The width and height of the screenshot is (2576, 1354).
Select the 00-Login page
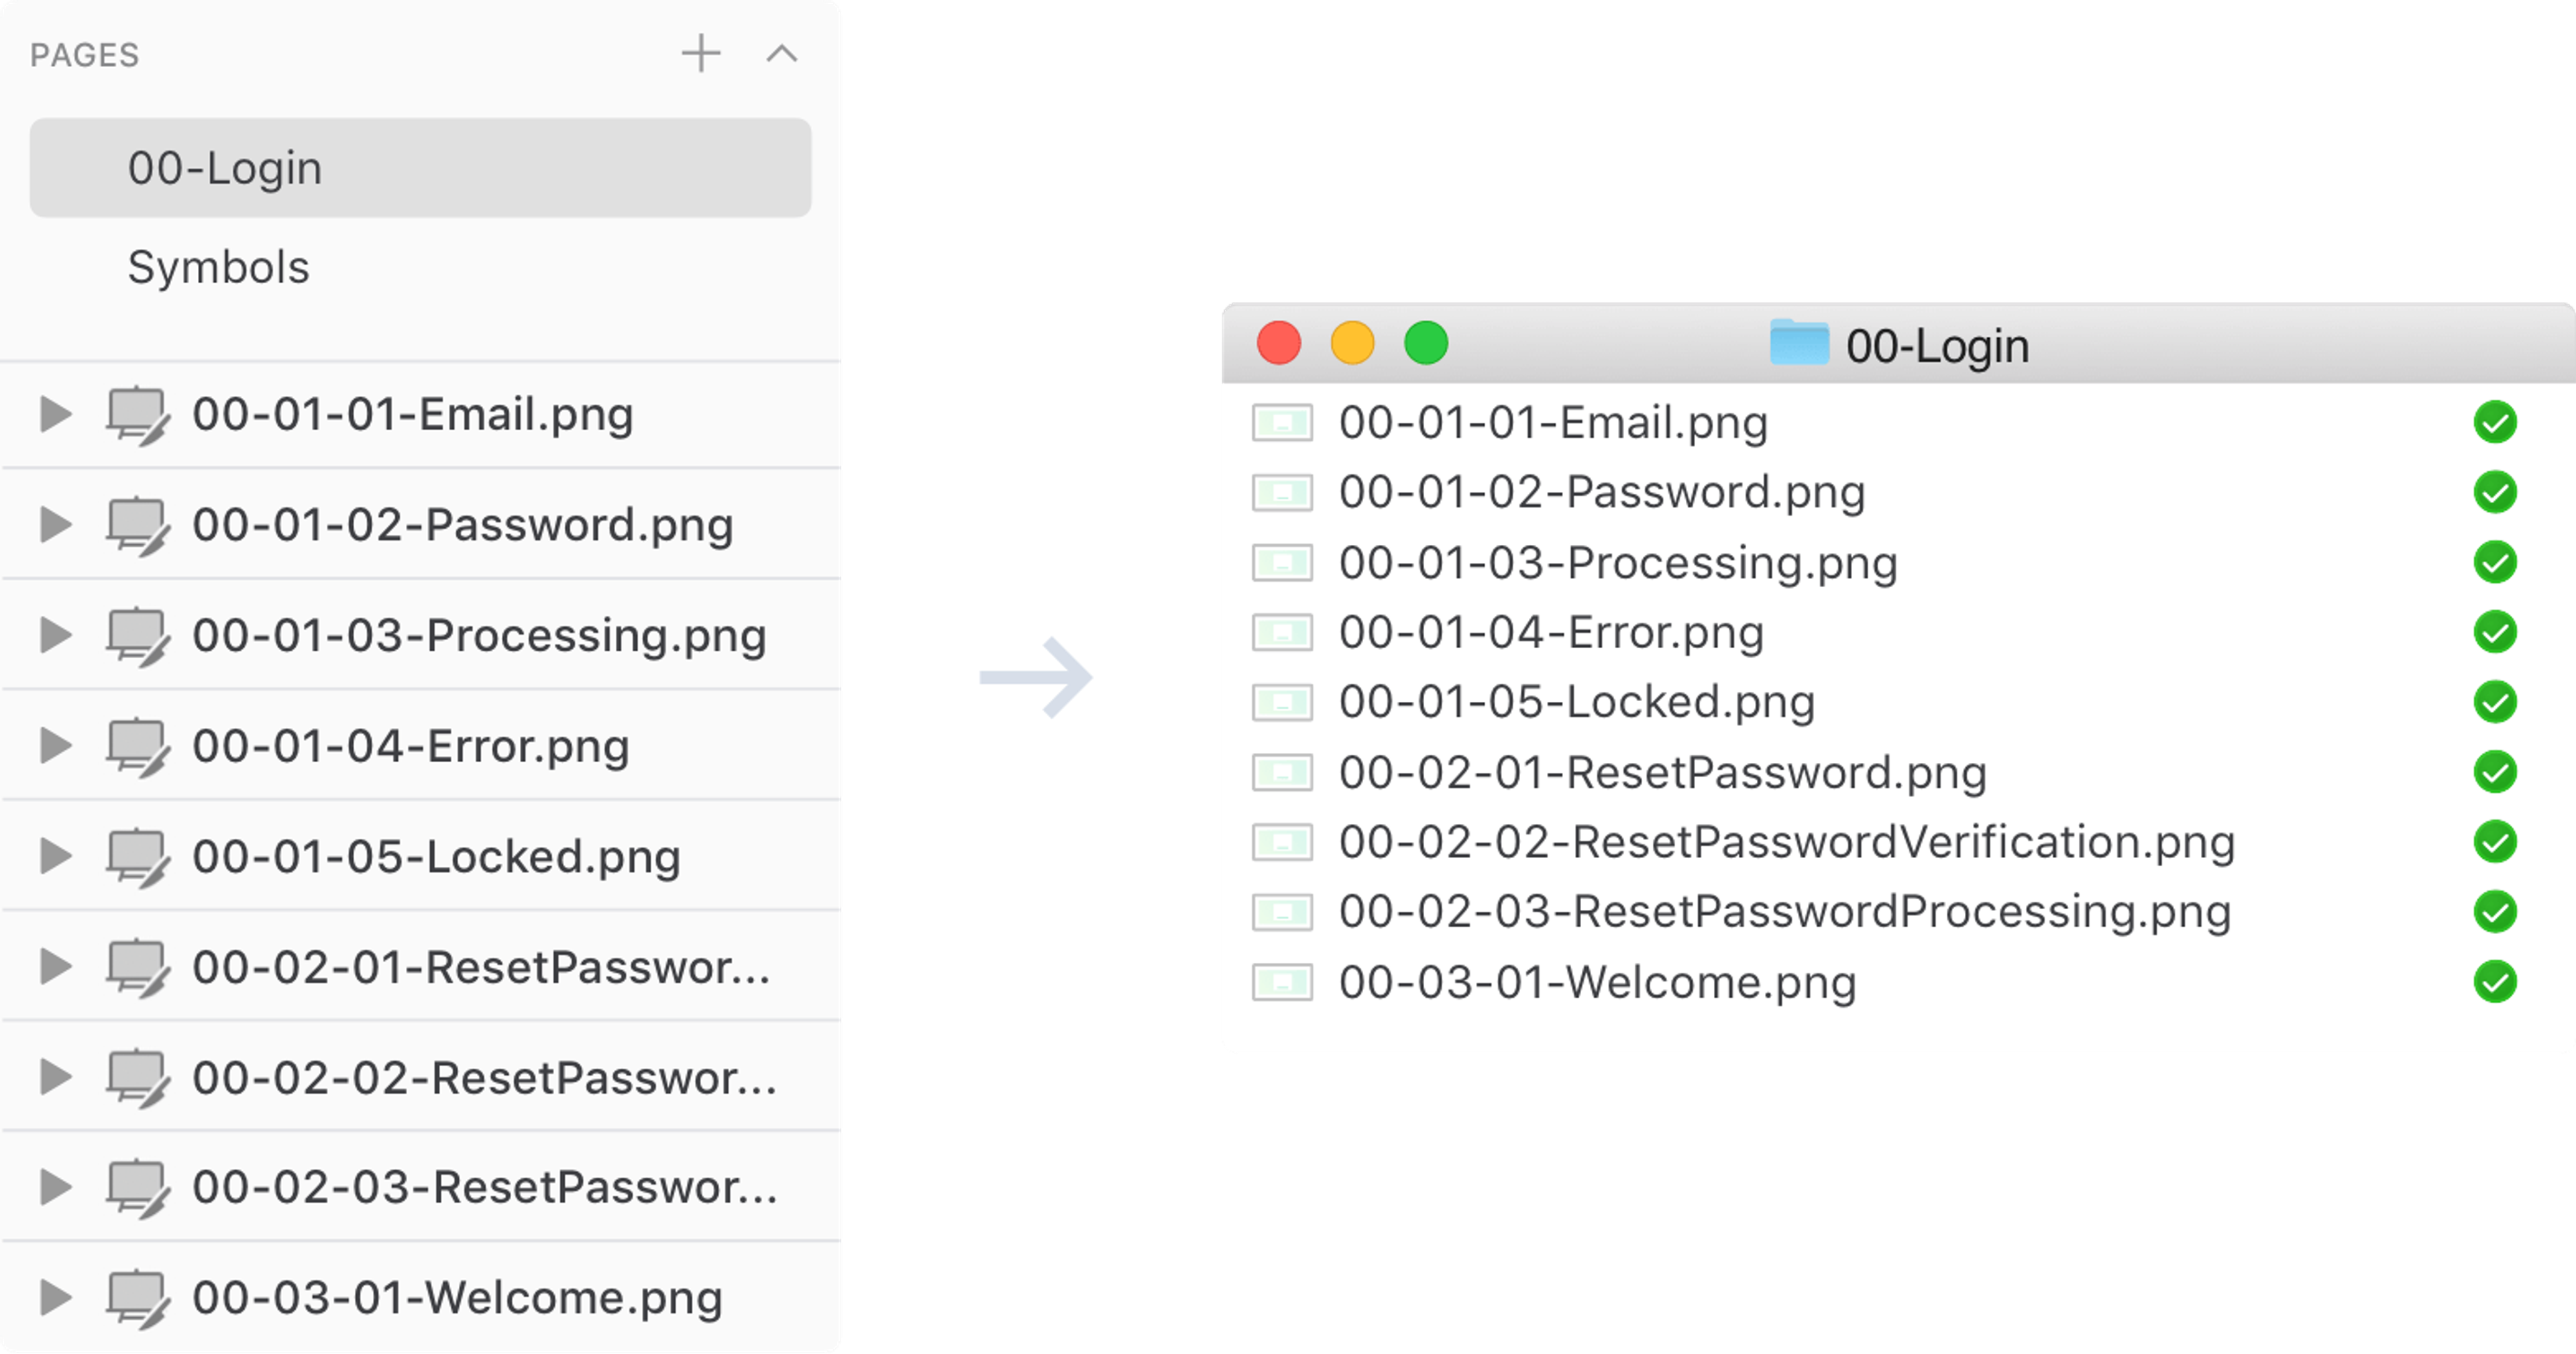224,167
